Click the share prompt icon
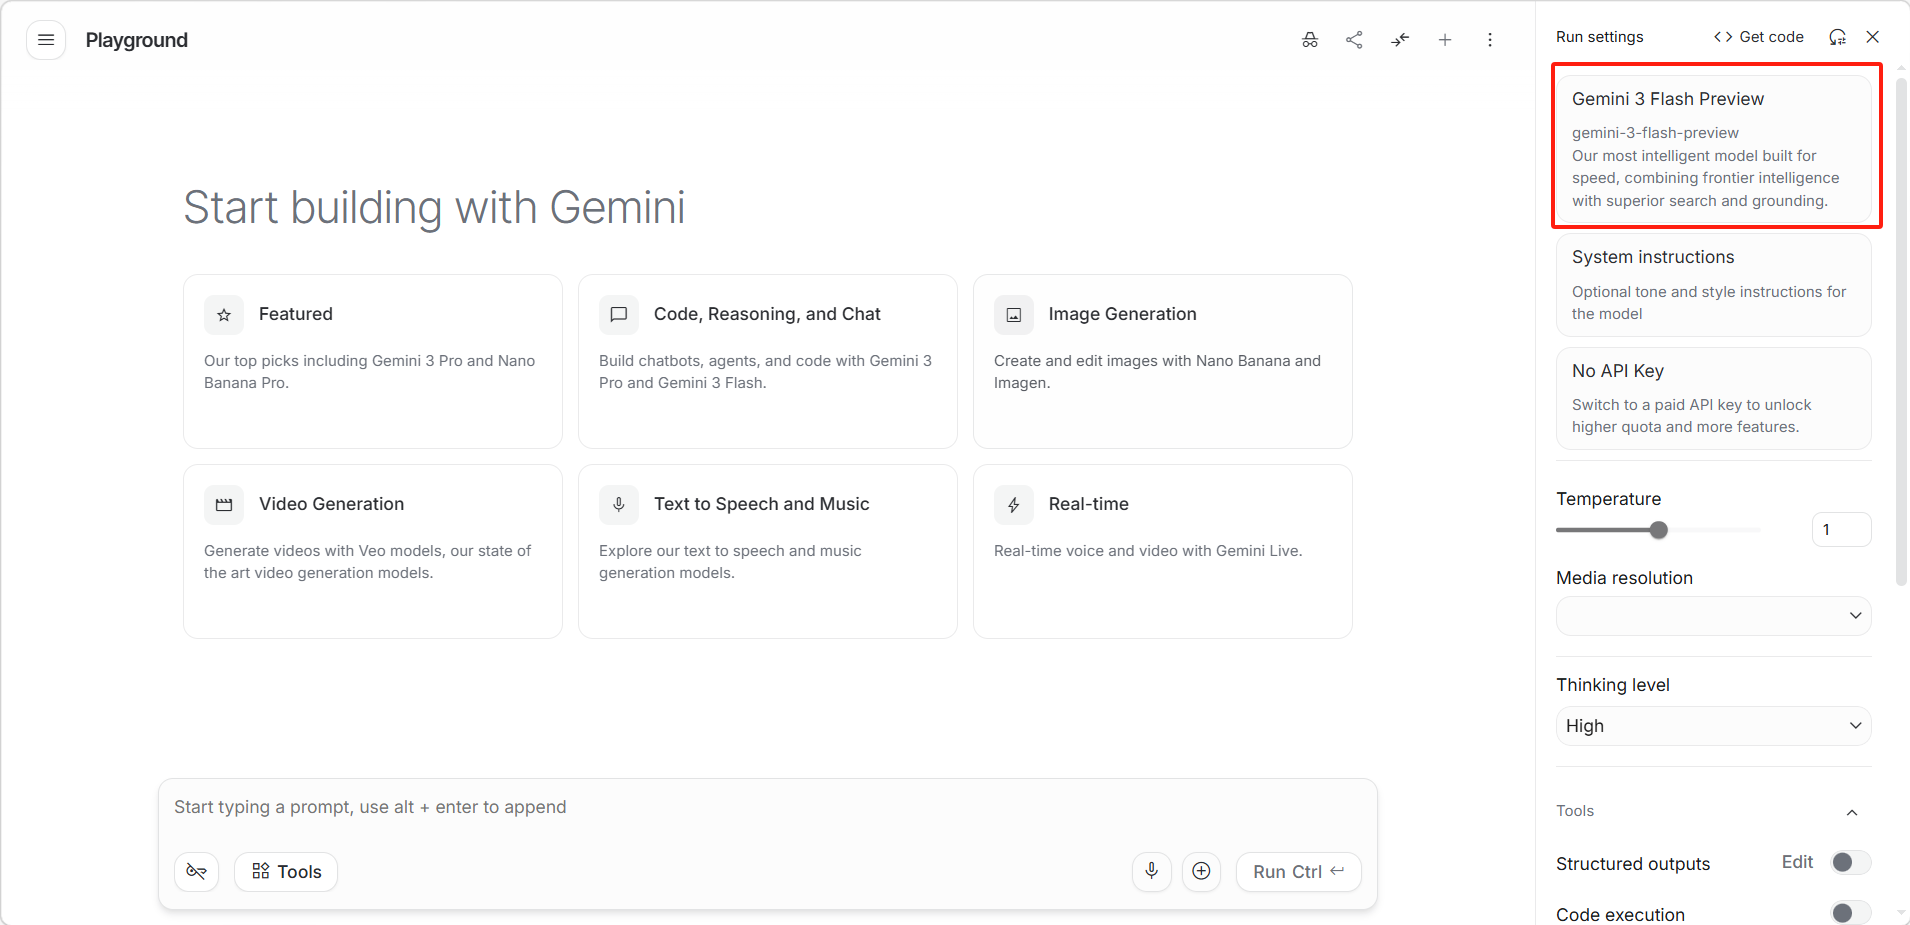Screen dimensions: 1910x925 click(x=1355, y=40)
